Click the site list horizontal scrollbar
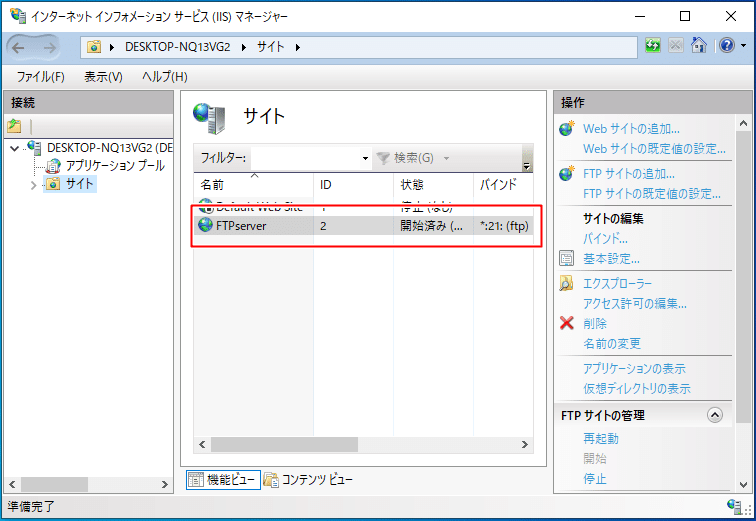 pyautogui.click(x=284, y=444)
